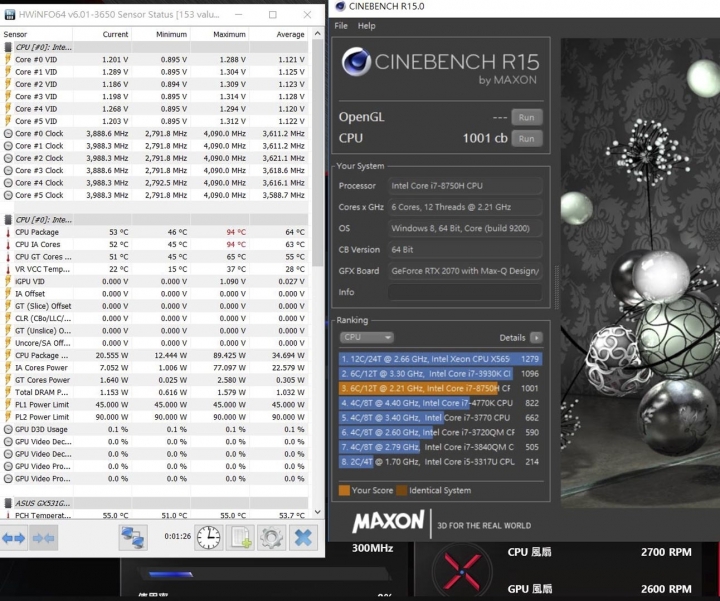Click the Info input field
Screen dimensions: 720x601
point(465,292)
